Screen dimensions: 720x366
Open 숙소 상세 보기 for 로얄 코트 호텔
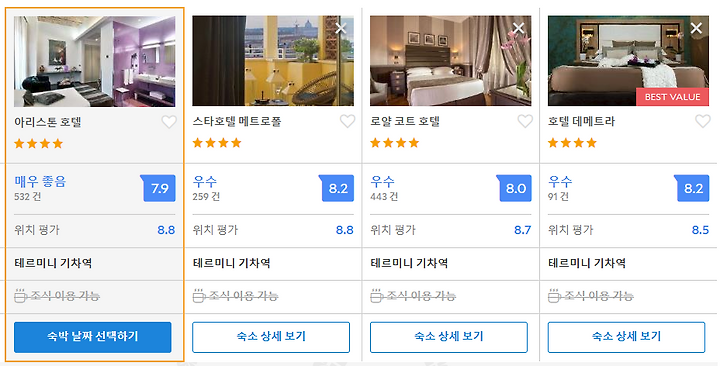pos(449,337)
